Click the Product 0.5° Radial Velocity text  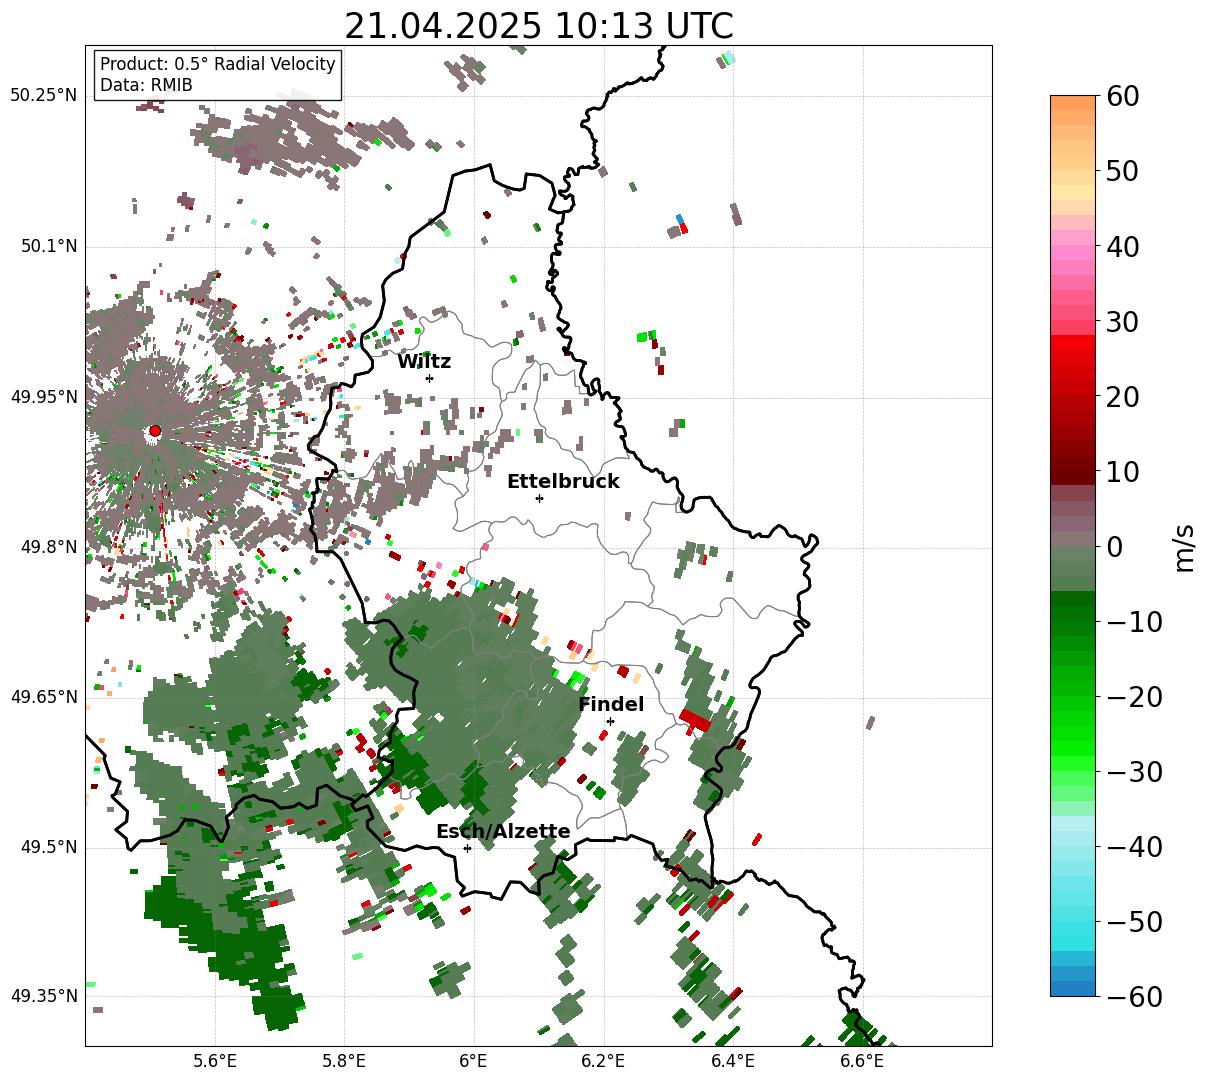click(218, 64)
